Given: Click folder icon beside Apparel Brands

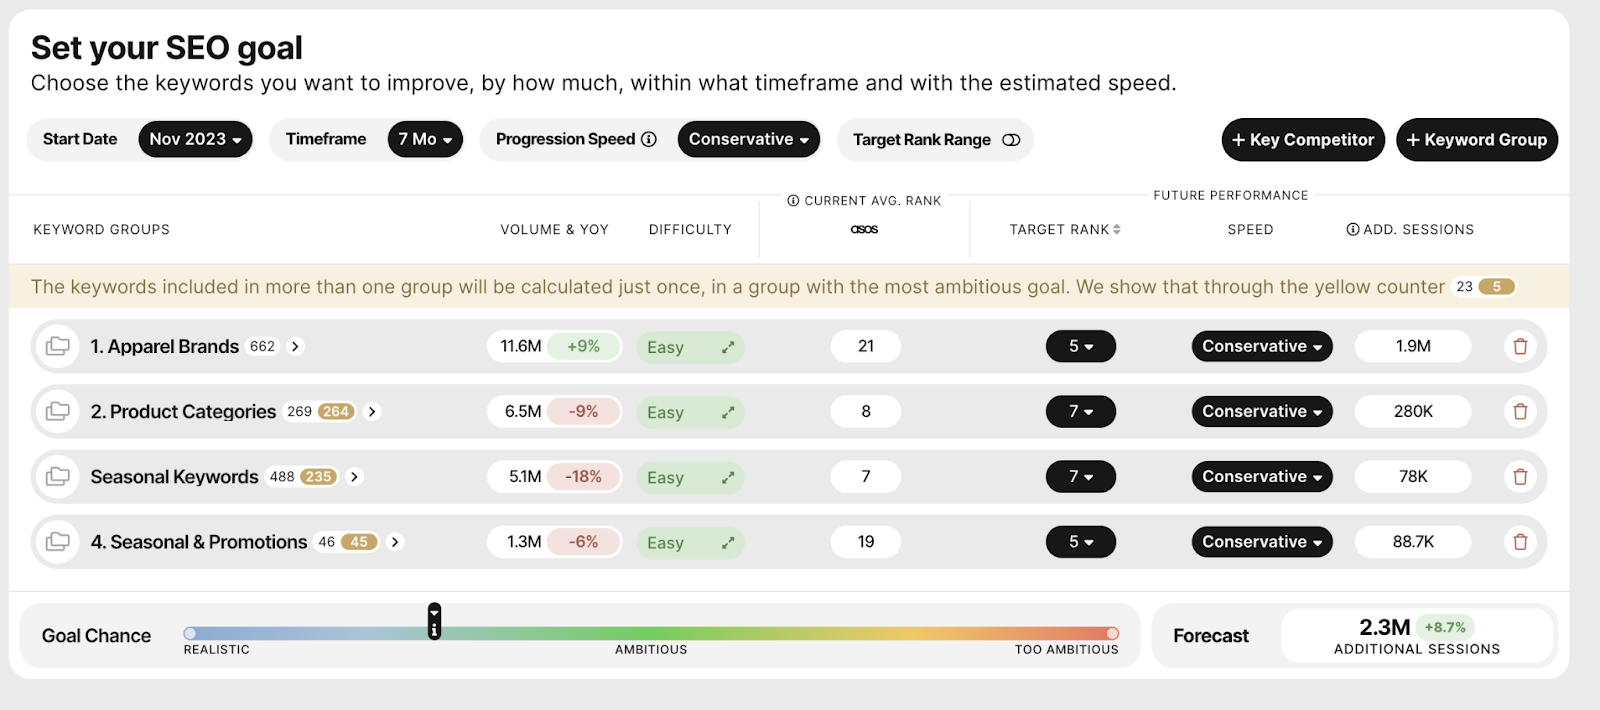Looking at the screenshot, I should pos(58,347).
